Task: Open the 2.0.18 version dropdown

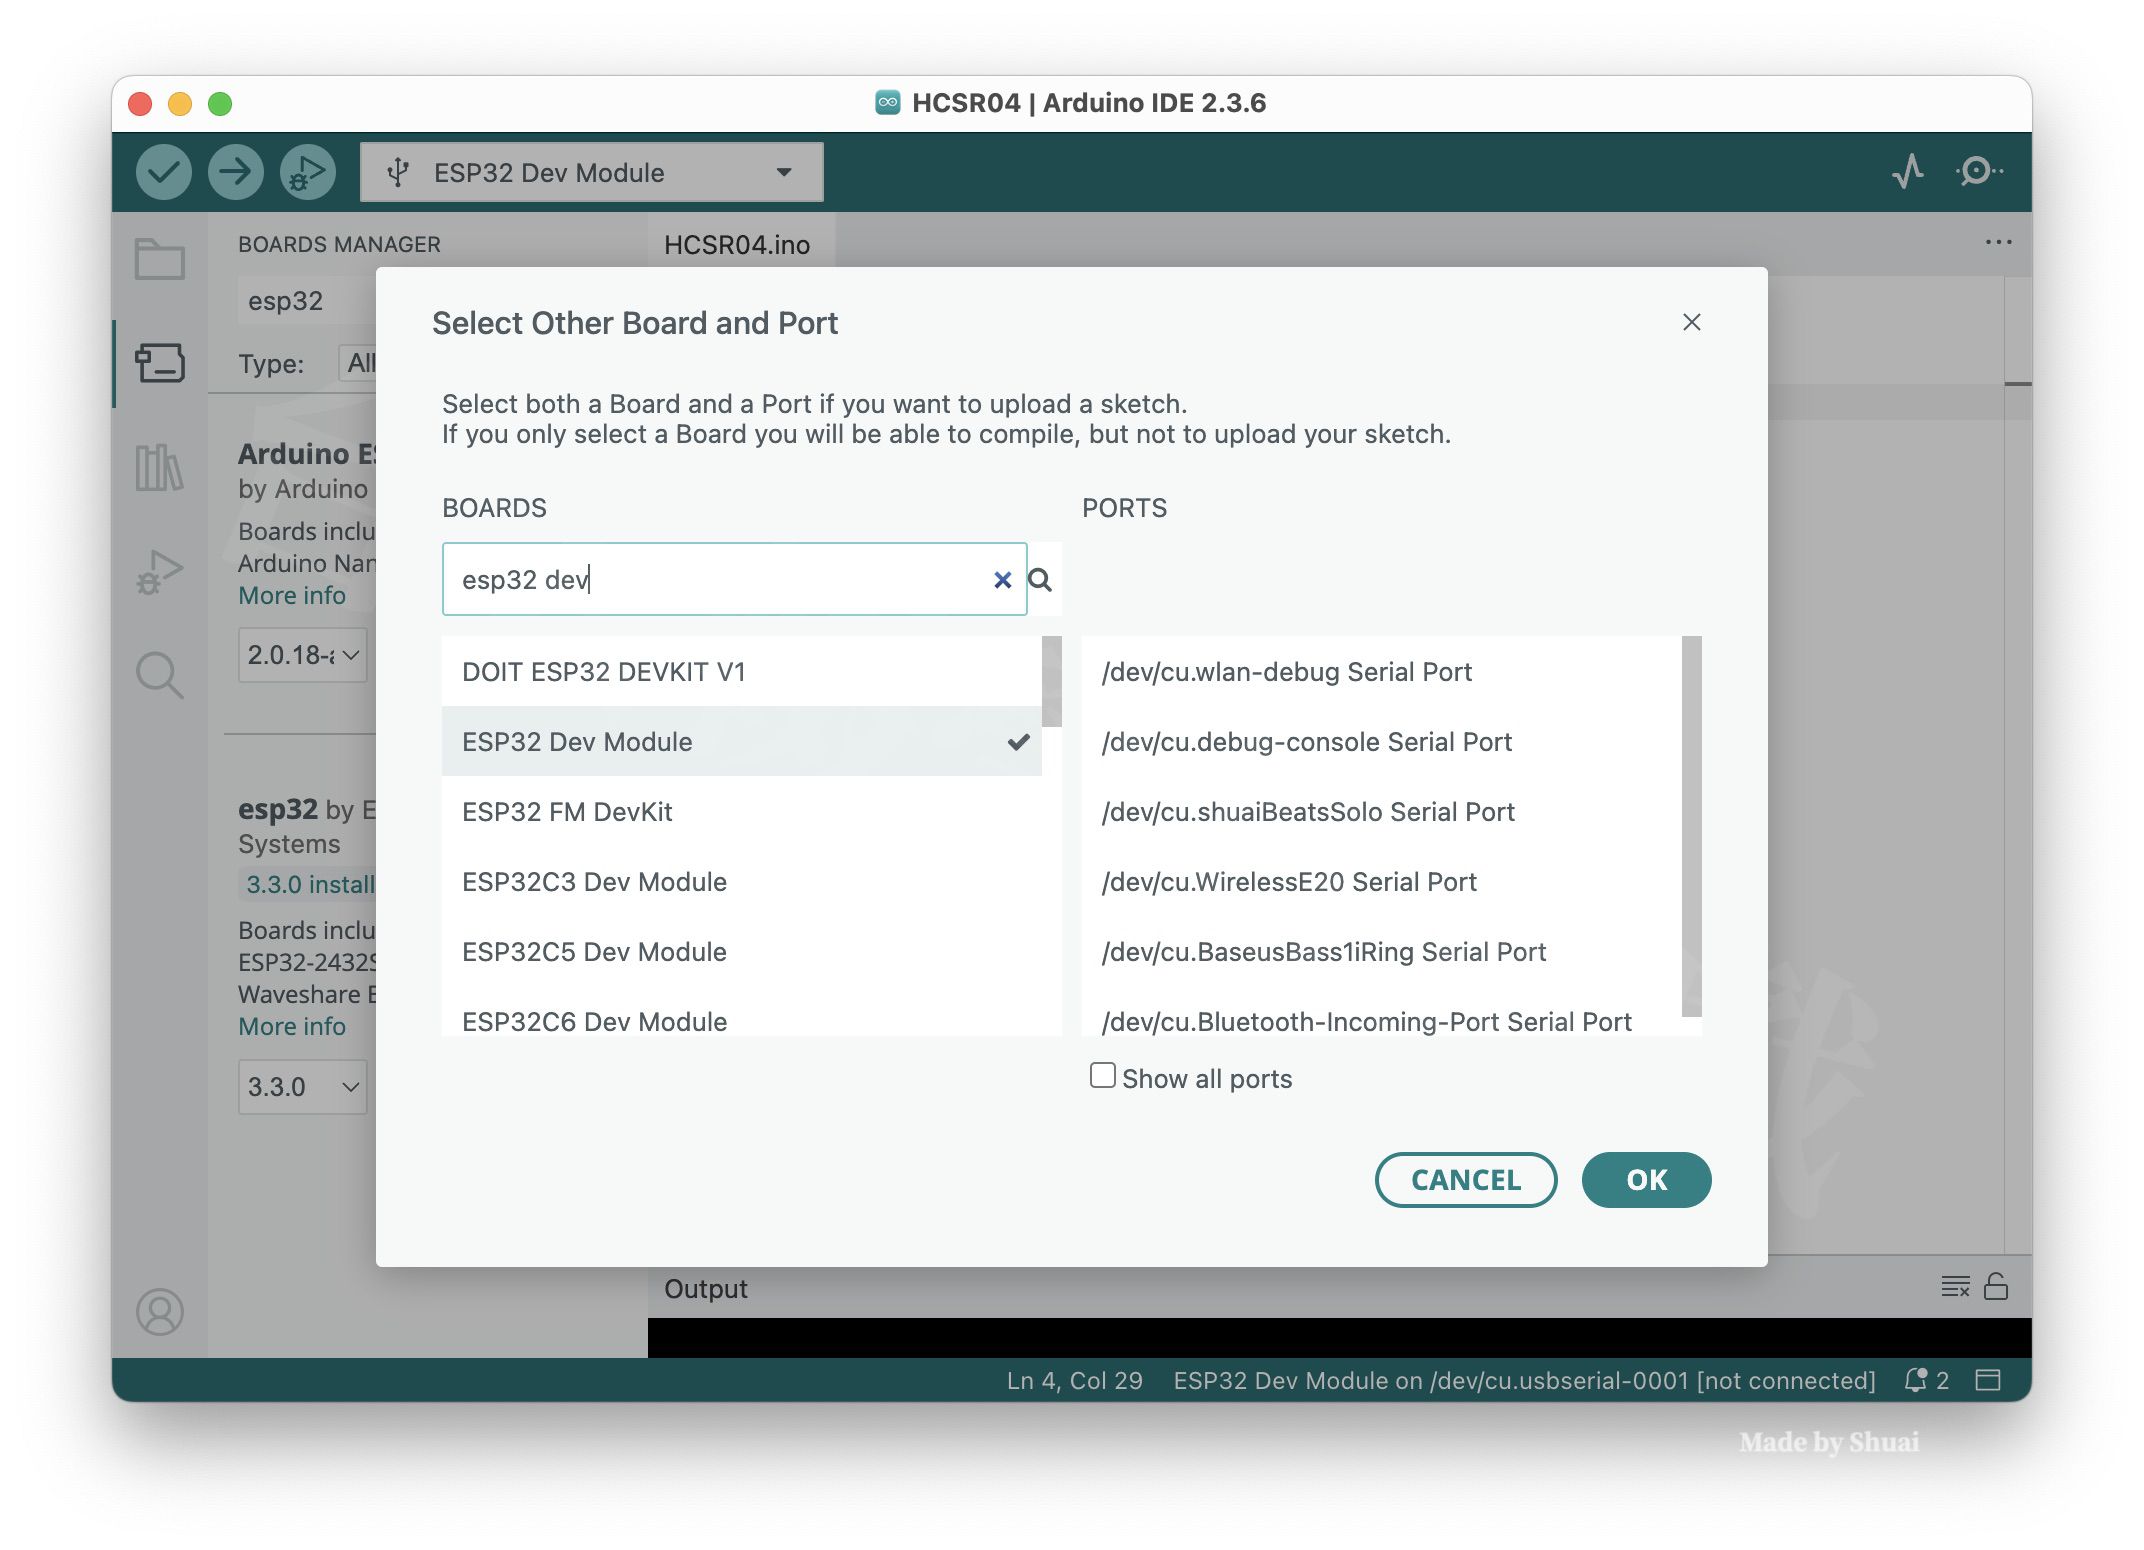Action: [302, 655]
